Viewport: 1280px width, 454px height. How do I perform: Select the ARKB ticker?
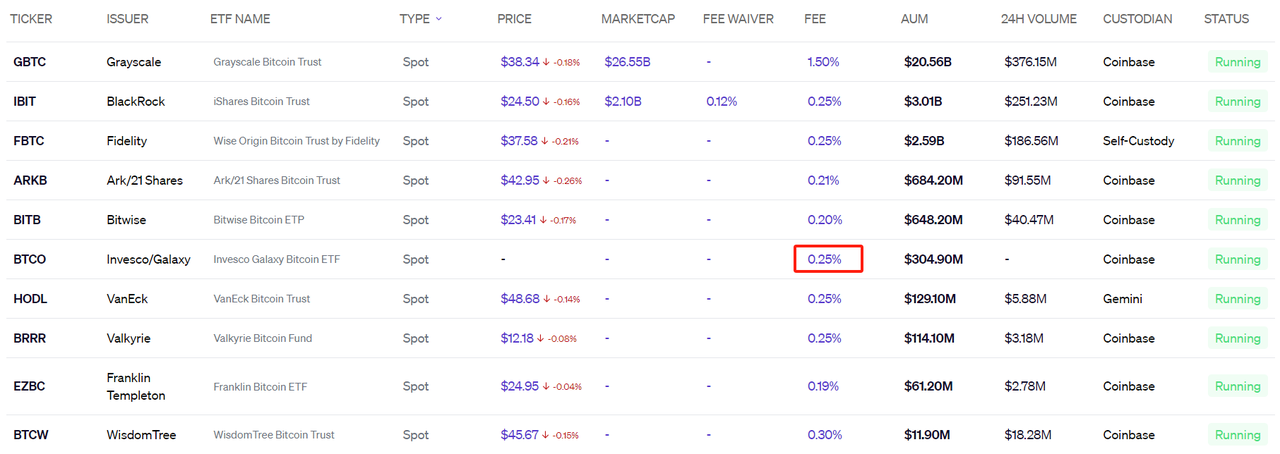click(29, 180)
